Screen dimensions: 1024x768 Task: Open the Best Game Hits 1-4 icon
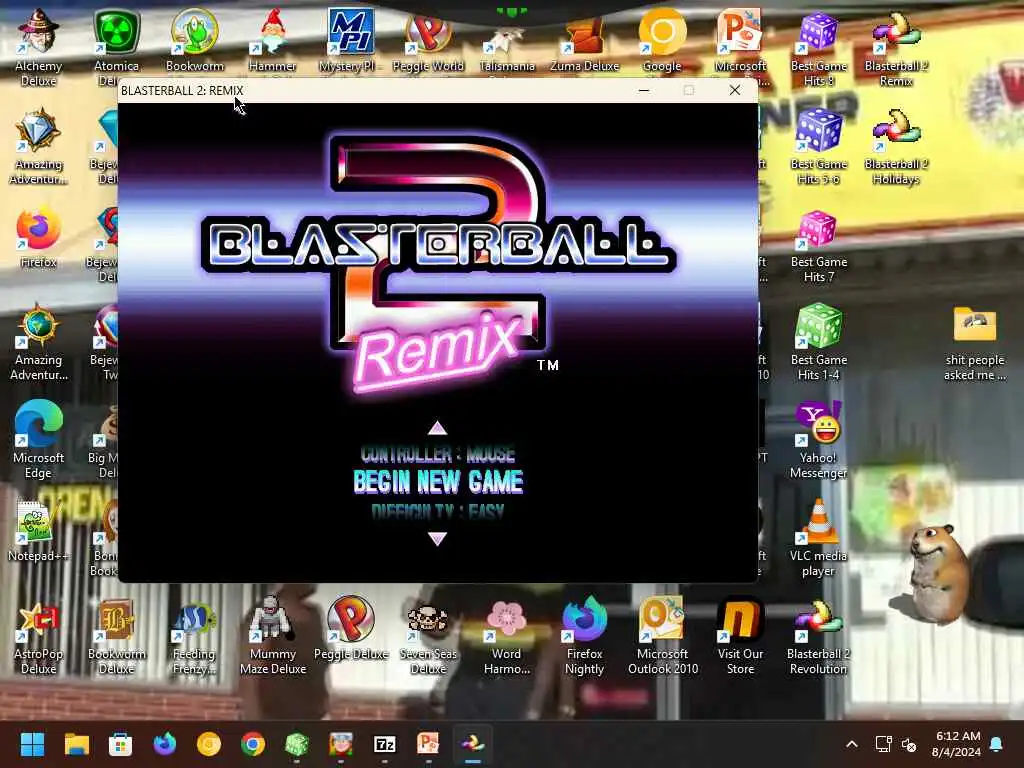click(x=818, y=342)
